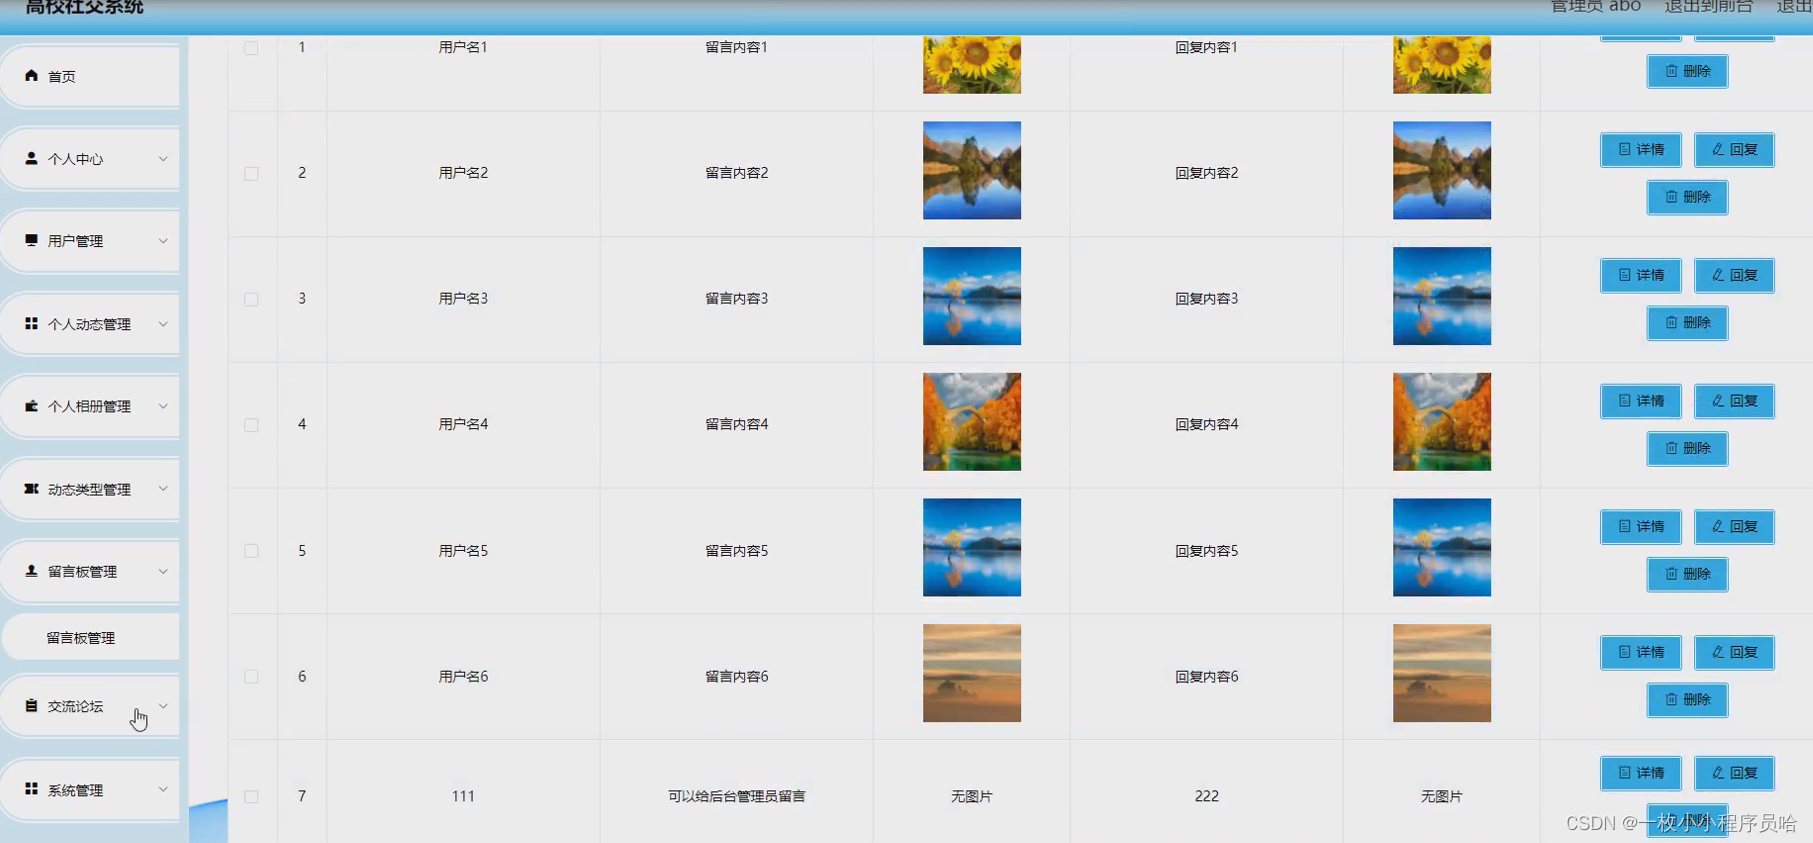Click the pencil icon in row 6 回复 button
The height and width of the screenshot is (843, 1813).
(1718, 652)
